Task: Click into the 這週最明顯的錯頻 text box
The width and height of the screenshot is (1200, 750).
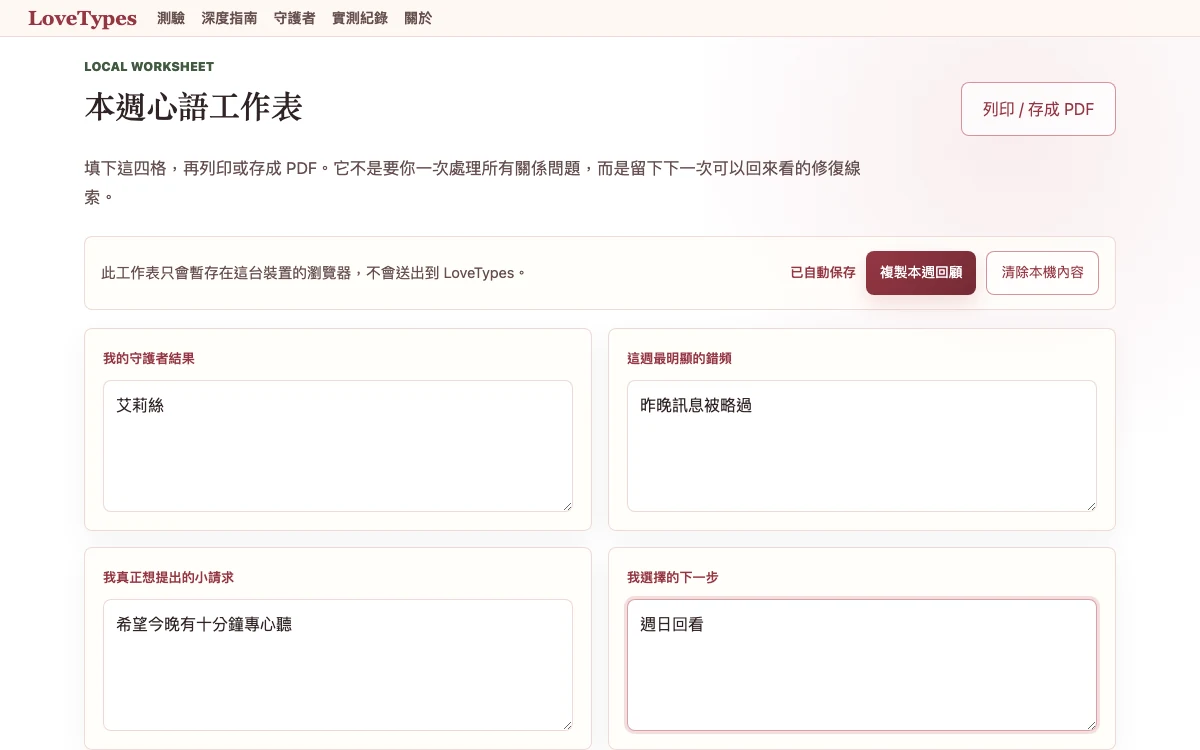Action: pyautogui.click(x=862, y=446)
